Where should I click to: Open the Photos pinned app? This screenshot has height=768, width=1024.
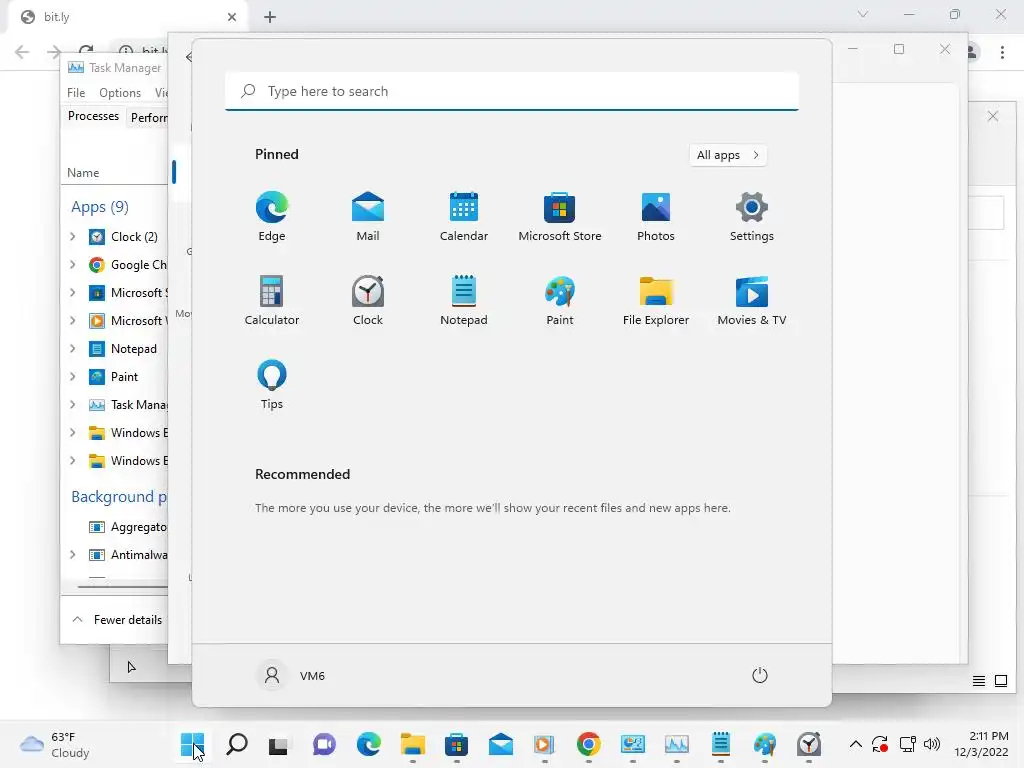click(x=656, y=217)
